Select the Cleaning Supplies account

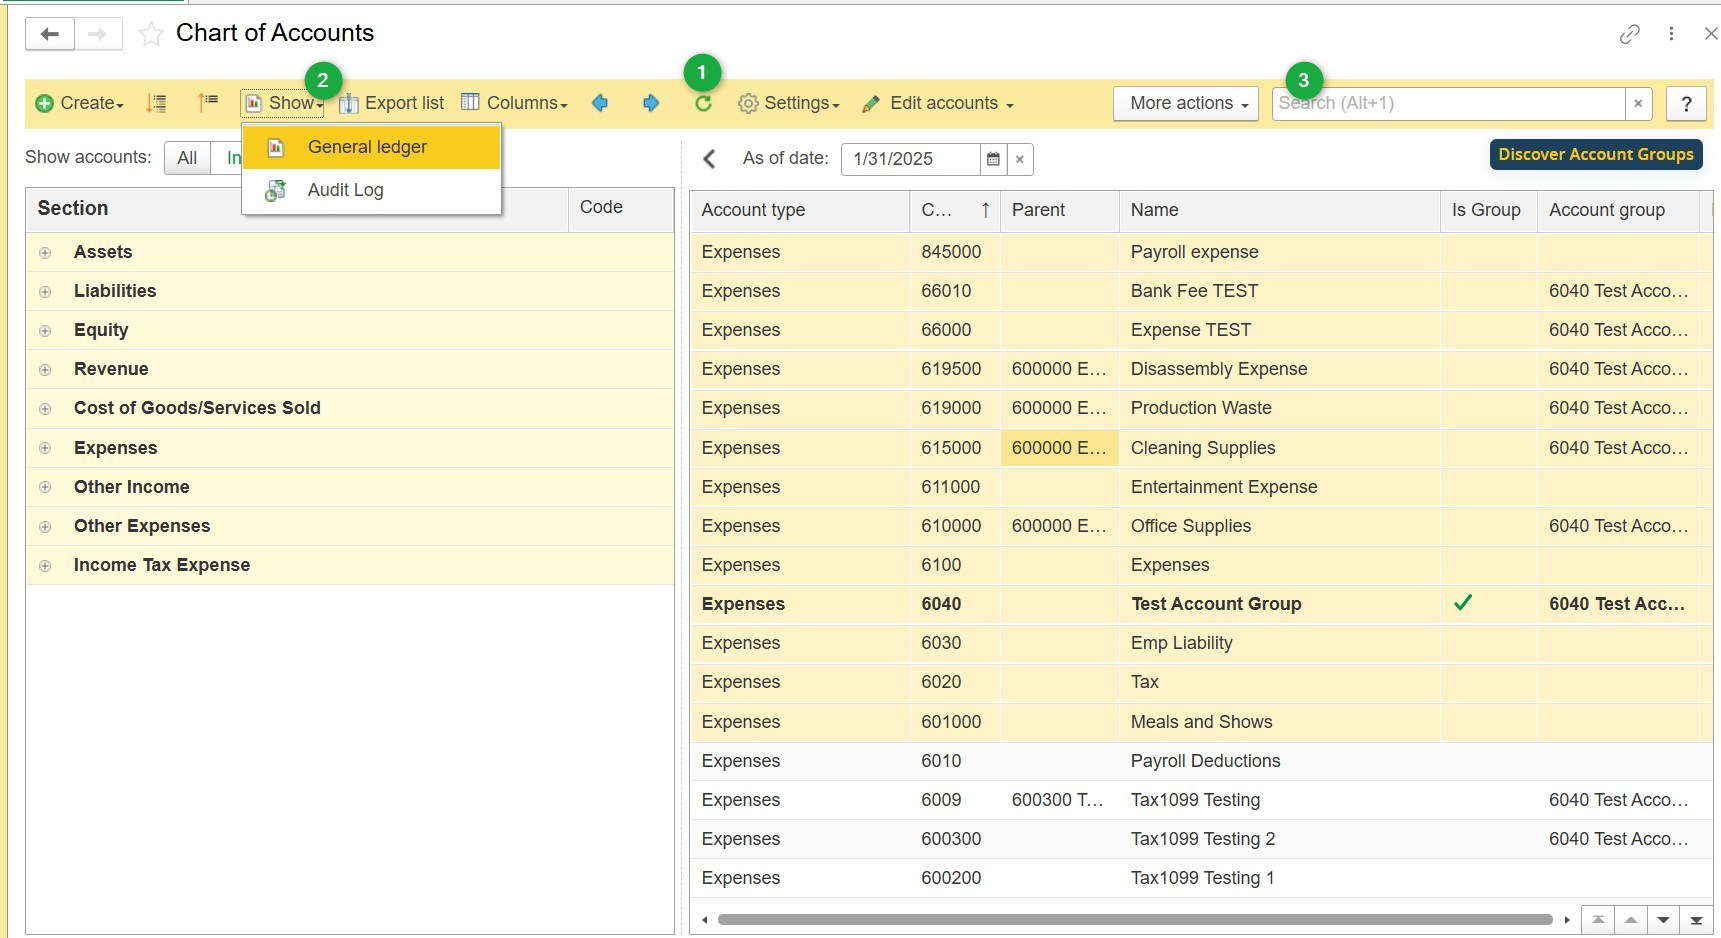tap(1201, 448)
